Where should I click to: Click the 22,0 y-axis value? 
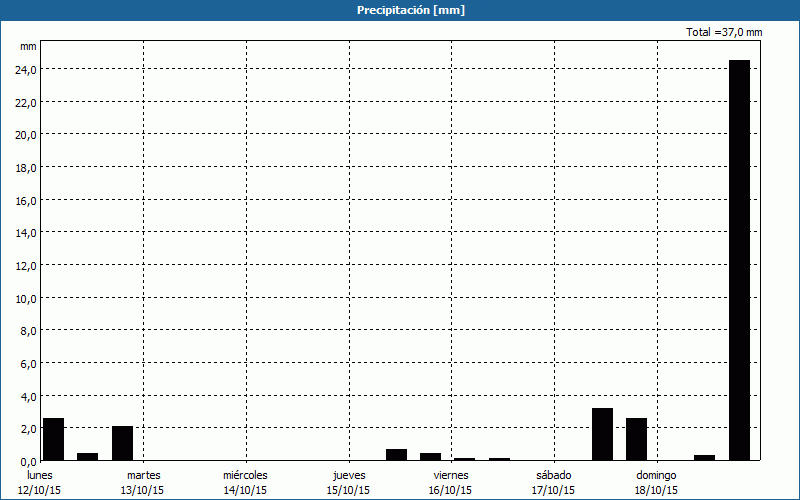[x=26, y=103]
